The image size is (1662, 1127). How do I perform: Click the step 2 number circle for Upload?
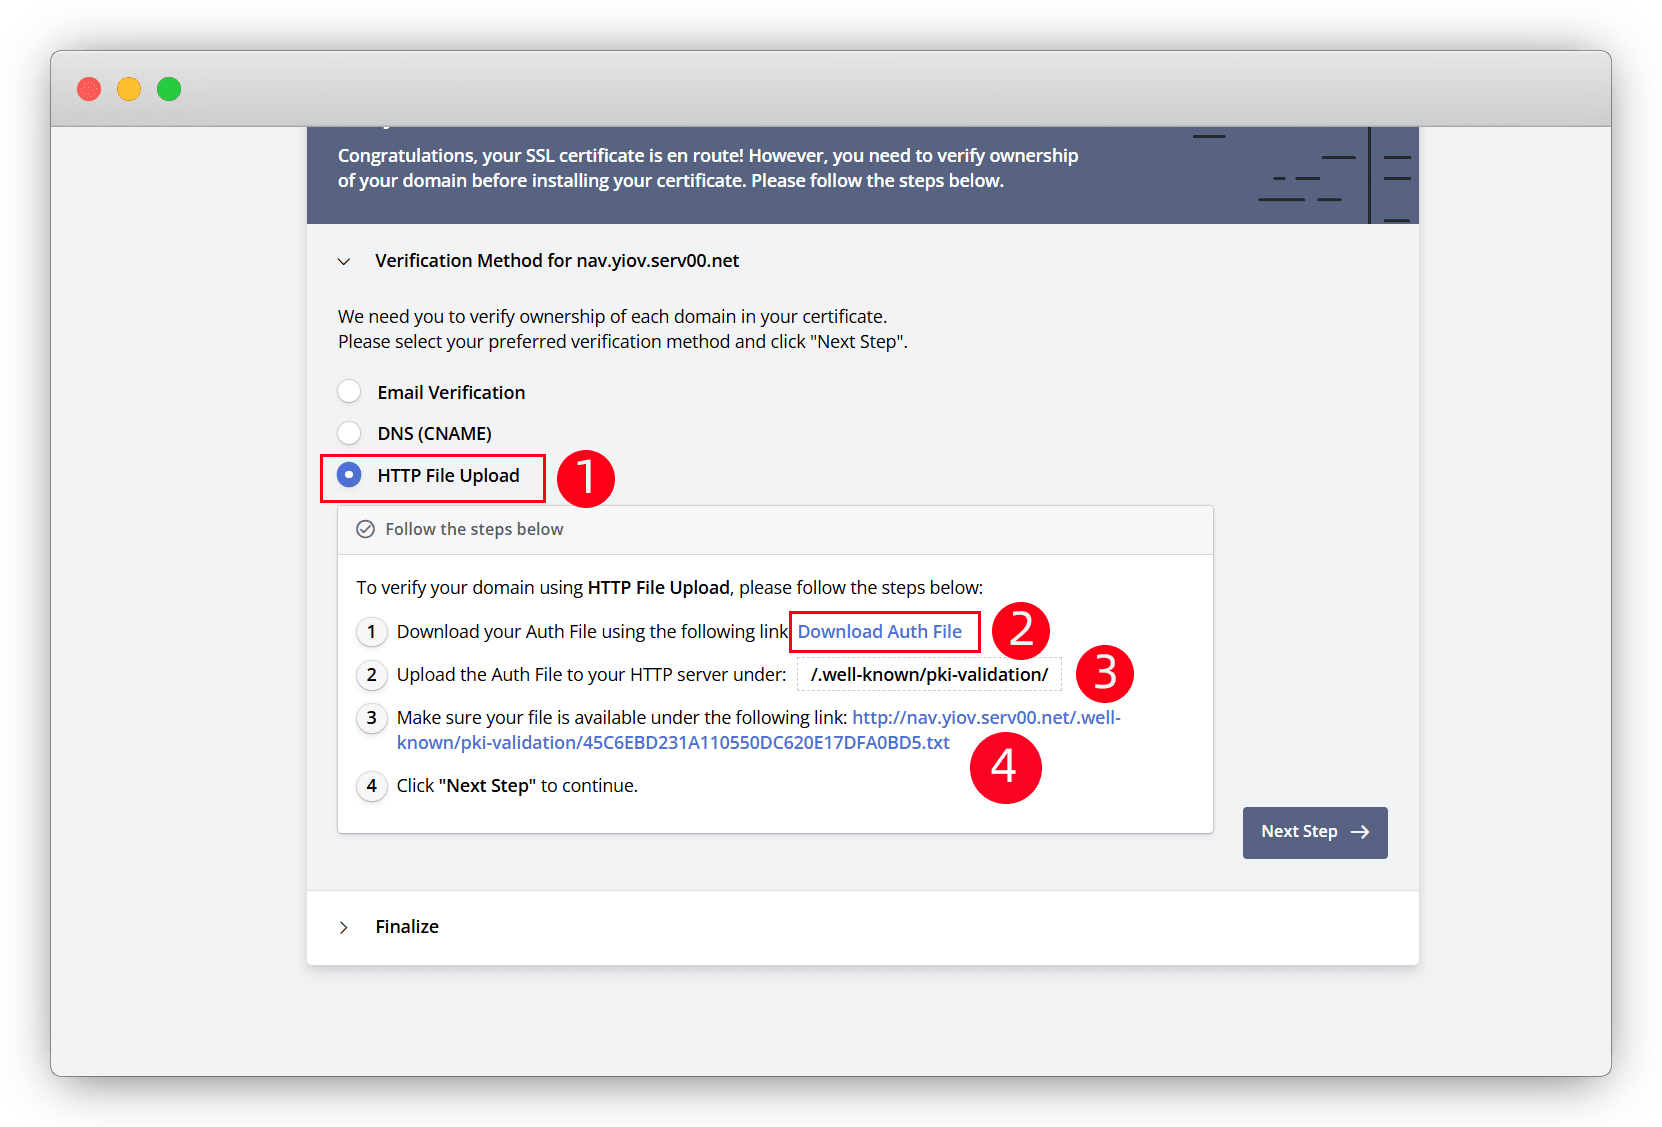click(372, 675)
